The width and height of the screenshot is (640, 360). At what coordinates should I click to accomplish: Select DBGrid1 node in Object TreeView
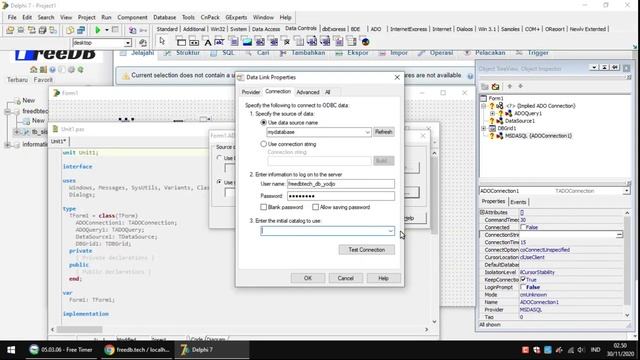506,128
